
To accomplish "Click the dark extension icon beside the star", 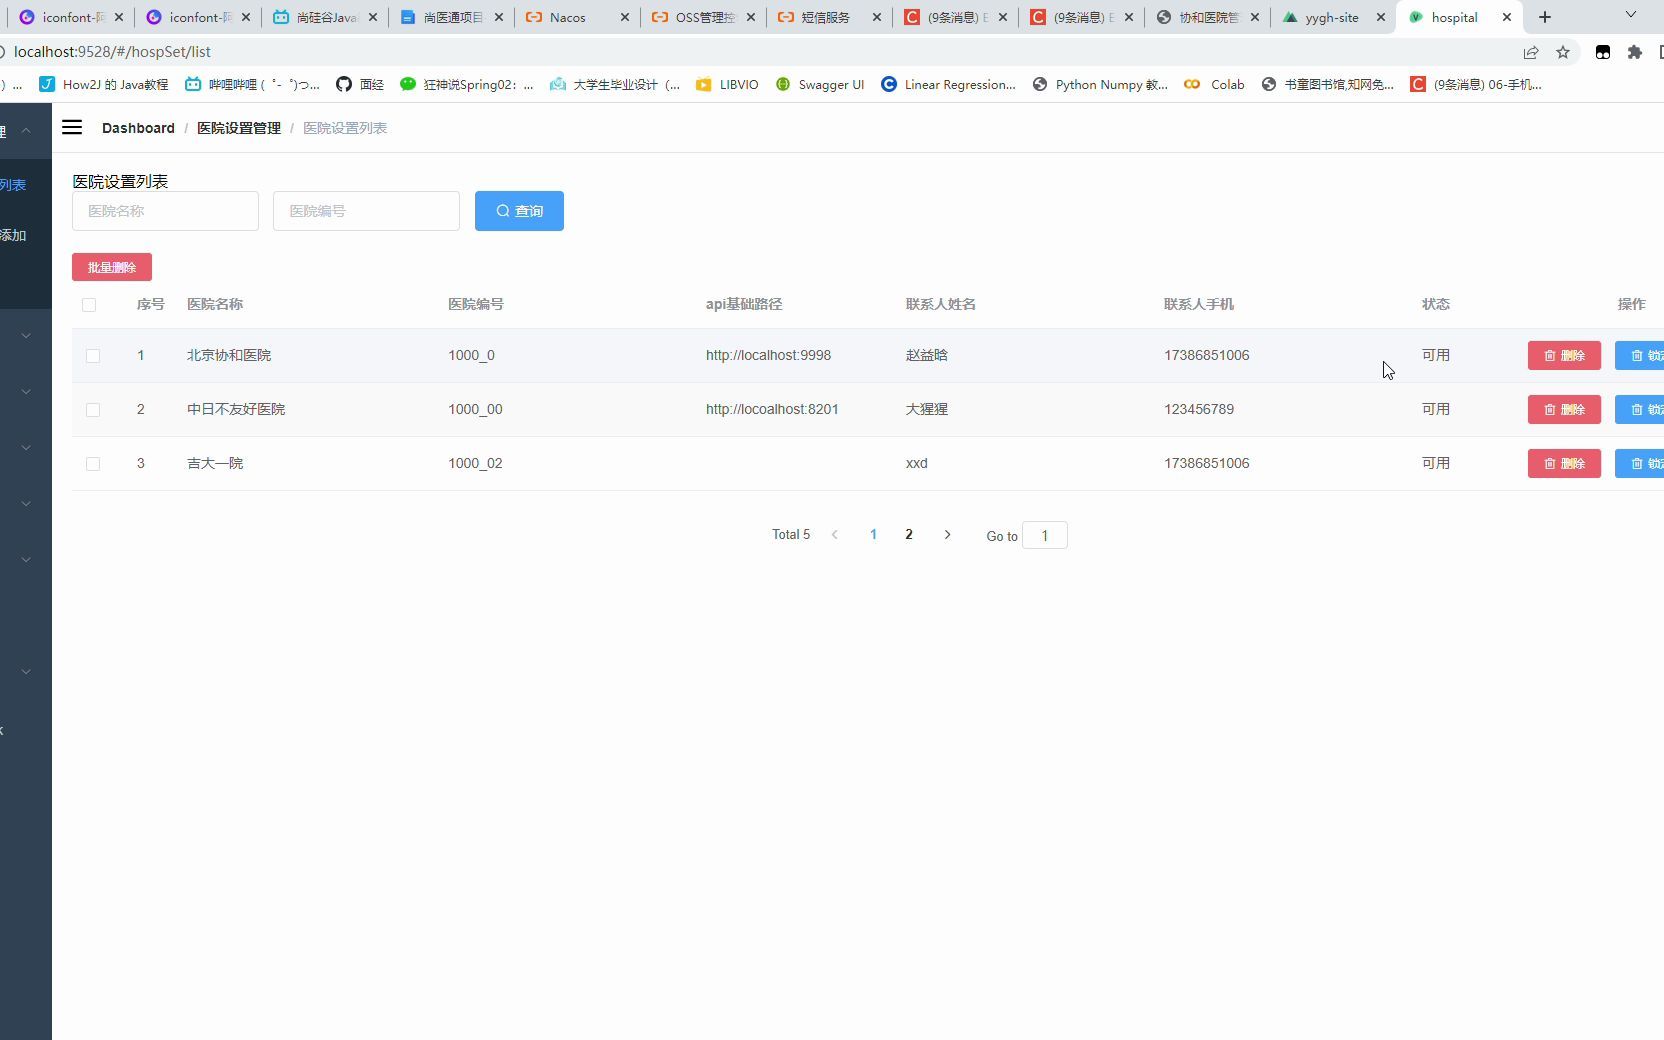I will 1603,52.
